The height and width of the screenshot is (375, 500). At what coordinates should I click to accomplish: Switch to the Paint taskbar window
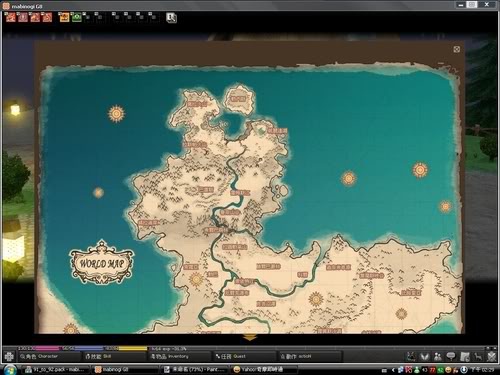(195, 369)
